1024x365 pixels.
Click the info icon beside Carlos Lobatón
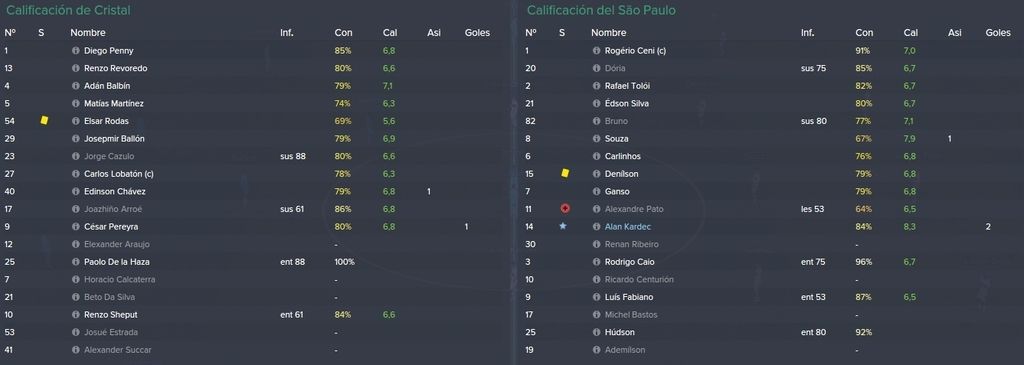click(x=76, y=174)
